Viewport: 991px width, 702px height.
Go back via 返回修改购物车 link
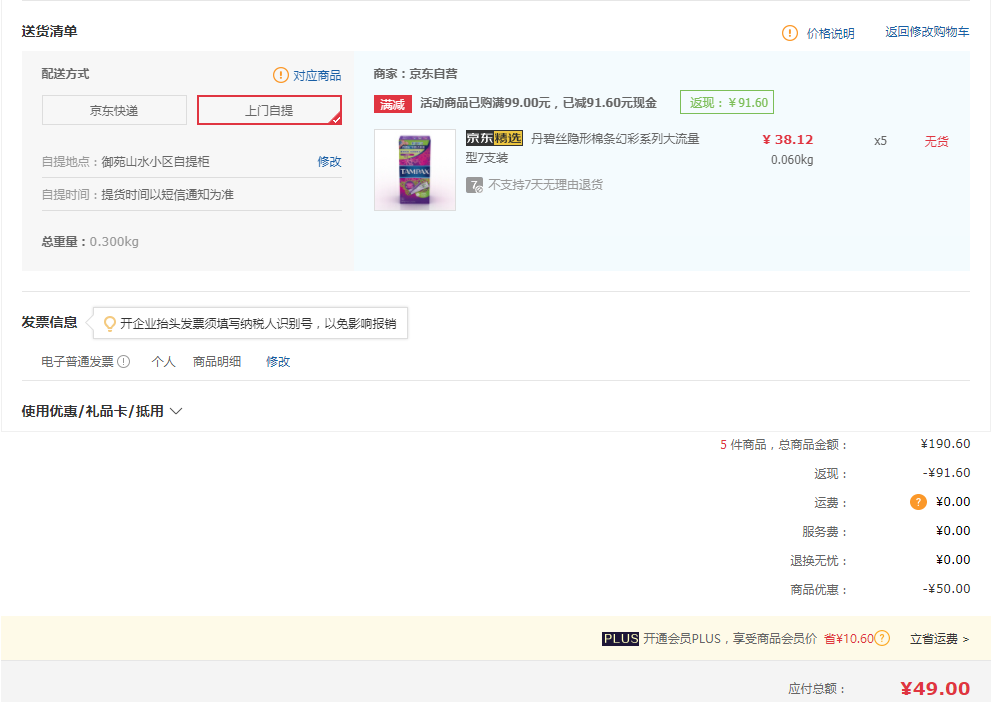tap(927, 32)
